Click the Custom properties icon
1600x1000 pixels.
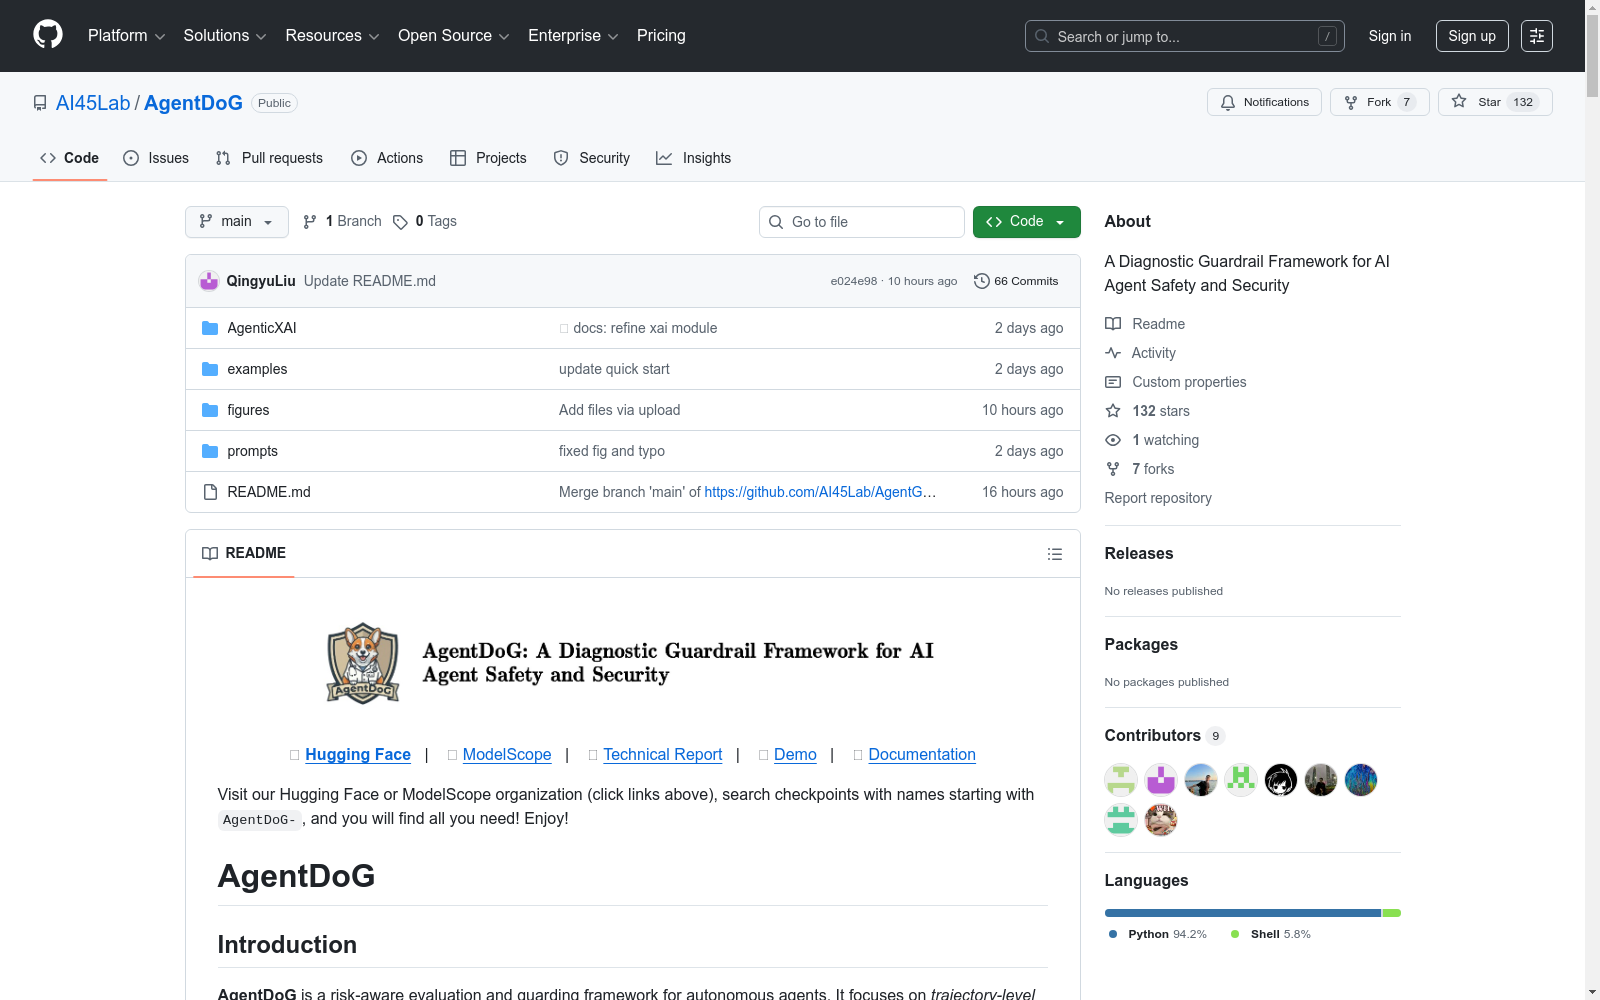1113,382
